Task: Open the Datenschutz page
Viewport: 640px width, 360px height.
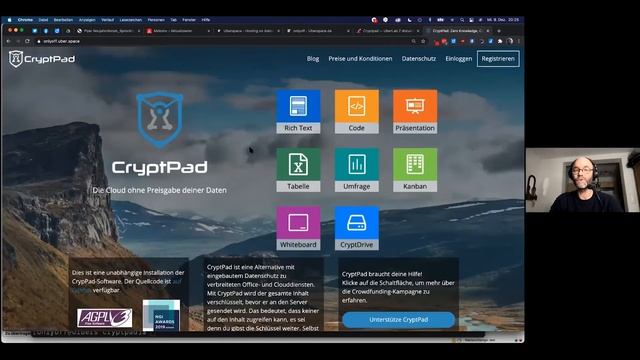Action: [x=419, y=59]
